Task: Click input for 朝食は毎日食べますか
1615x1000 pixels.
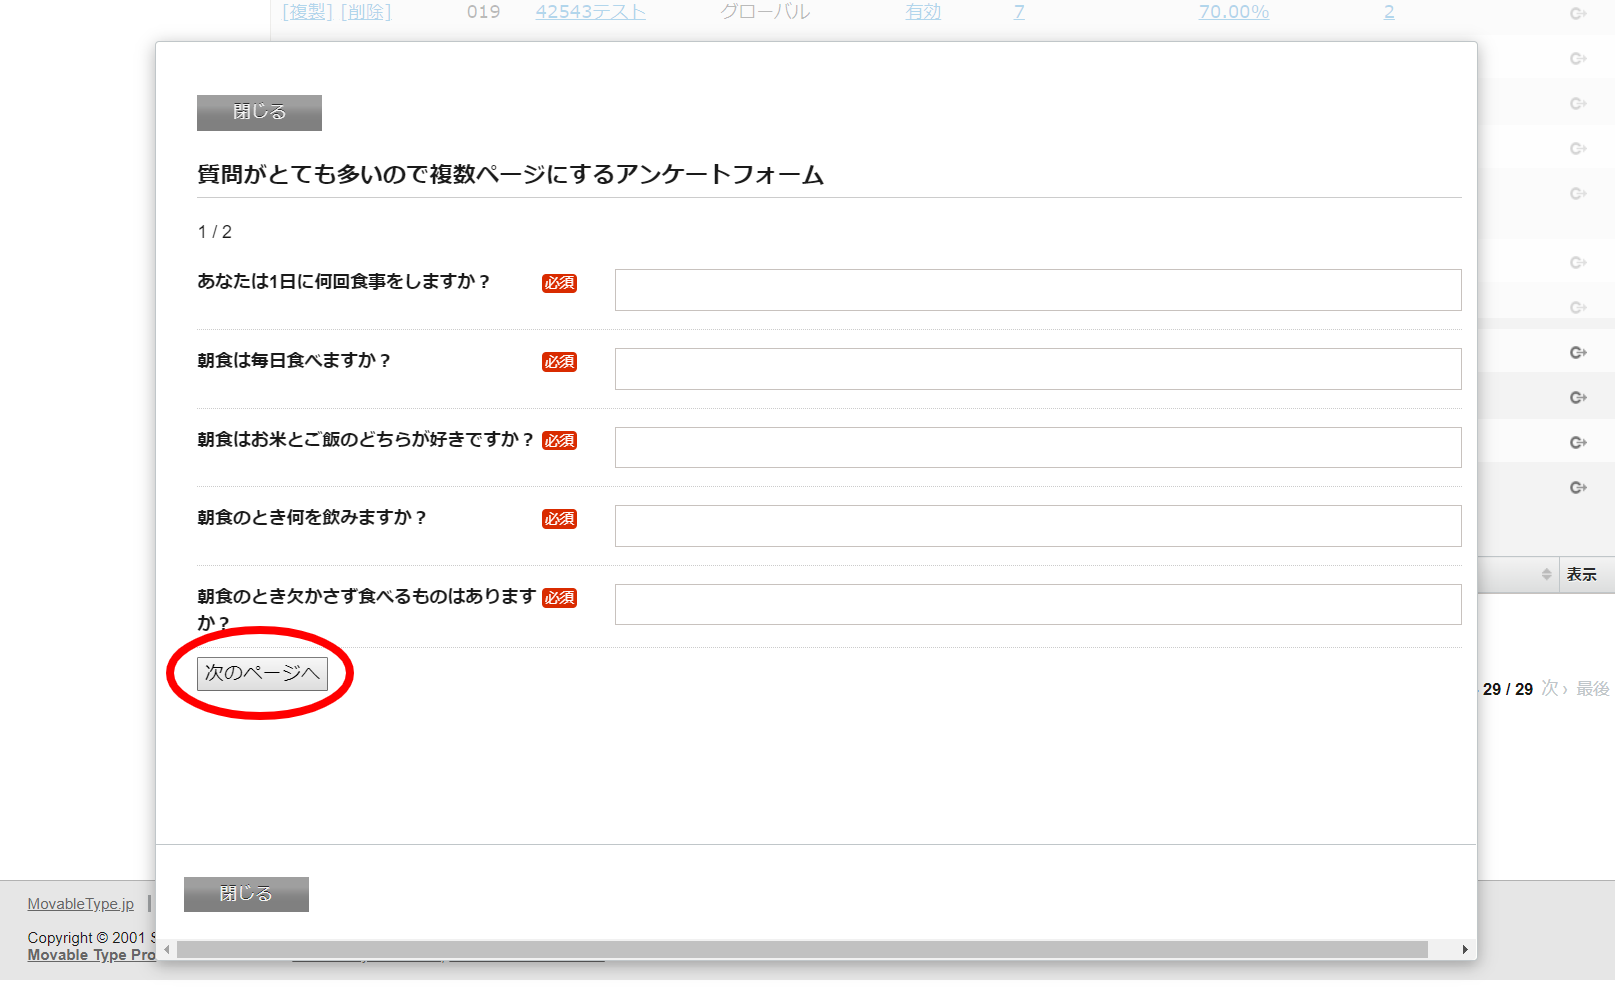Action: coord(1037,369)
